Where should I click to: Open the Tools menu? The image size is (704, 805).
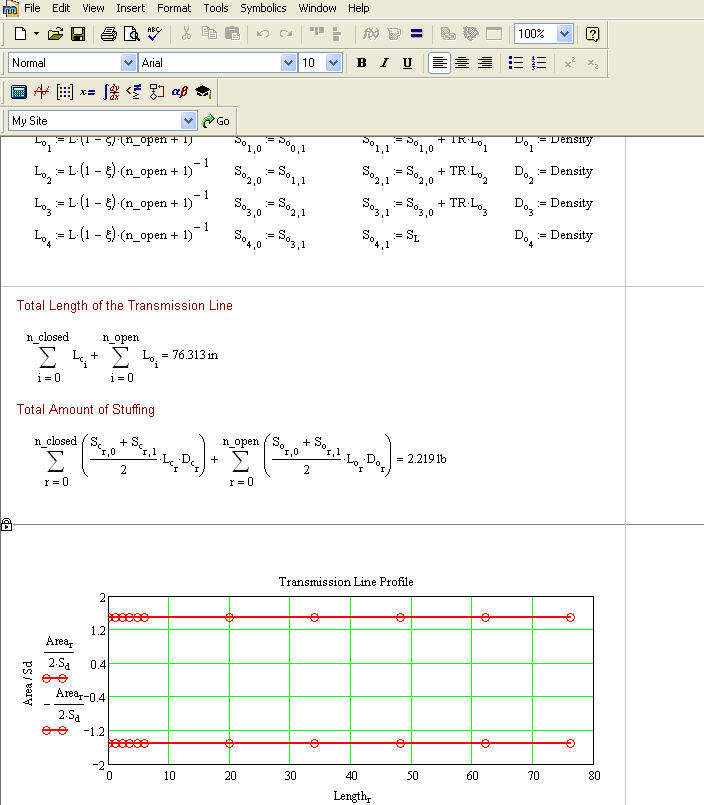coord(216,8)
